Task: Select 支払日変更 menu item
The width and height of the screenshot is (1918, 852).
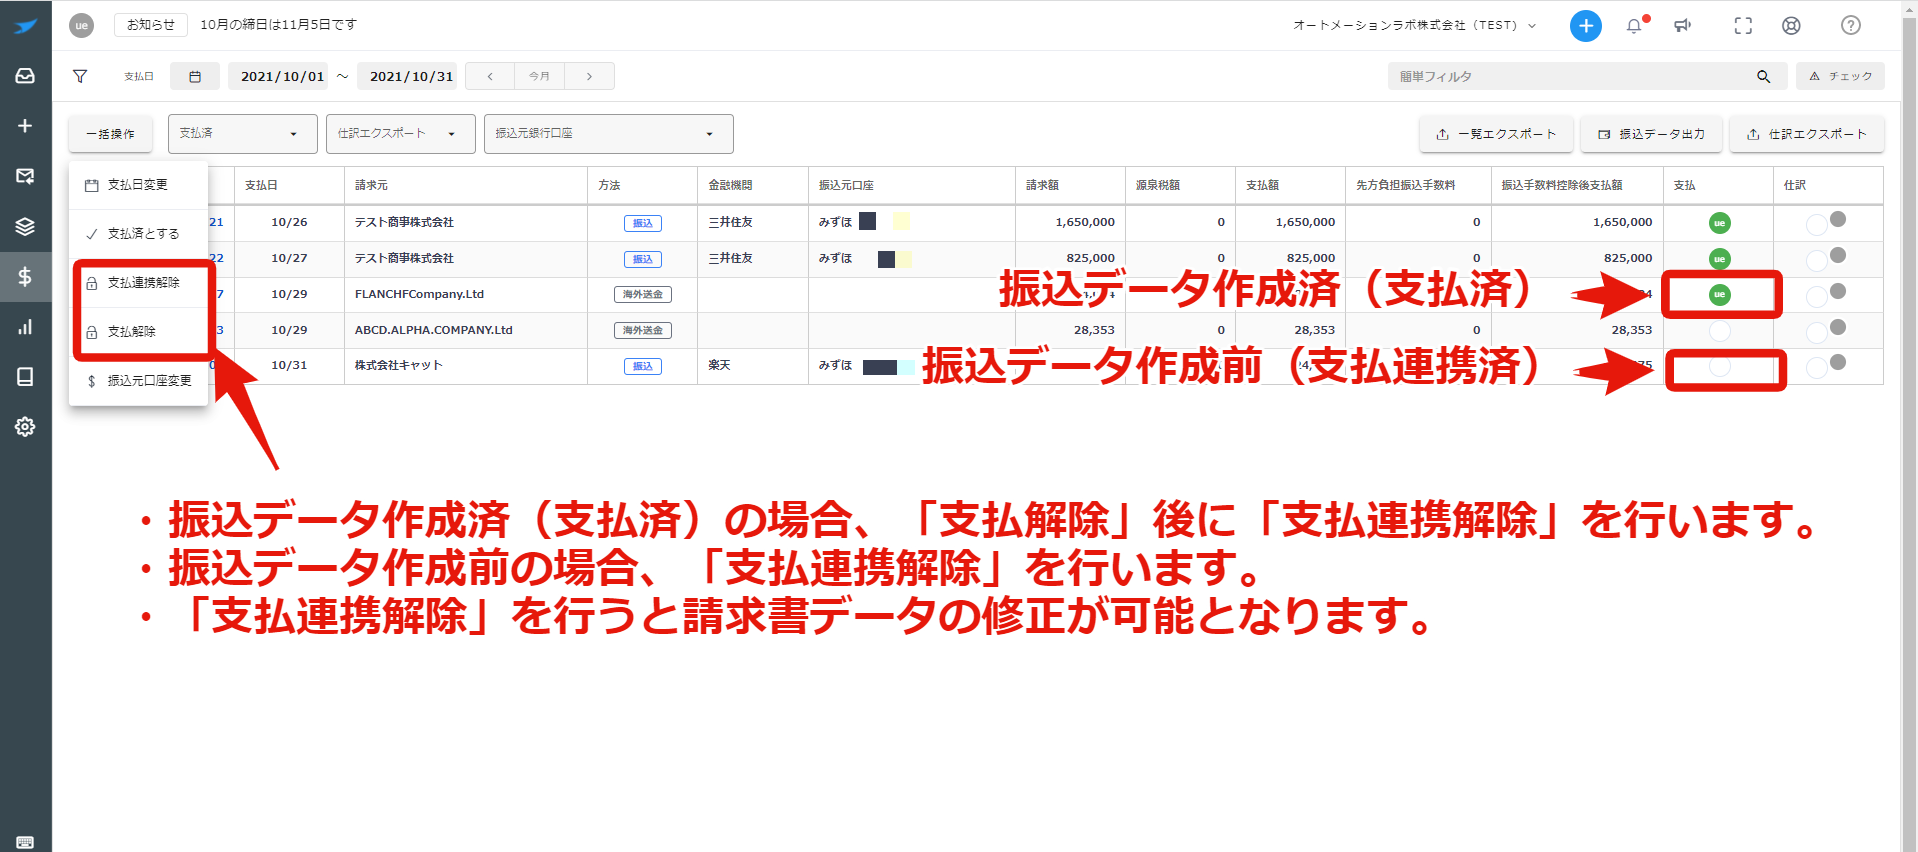Action: (x=138, y=185)
